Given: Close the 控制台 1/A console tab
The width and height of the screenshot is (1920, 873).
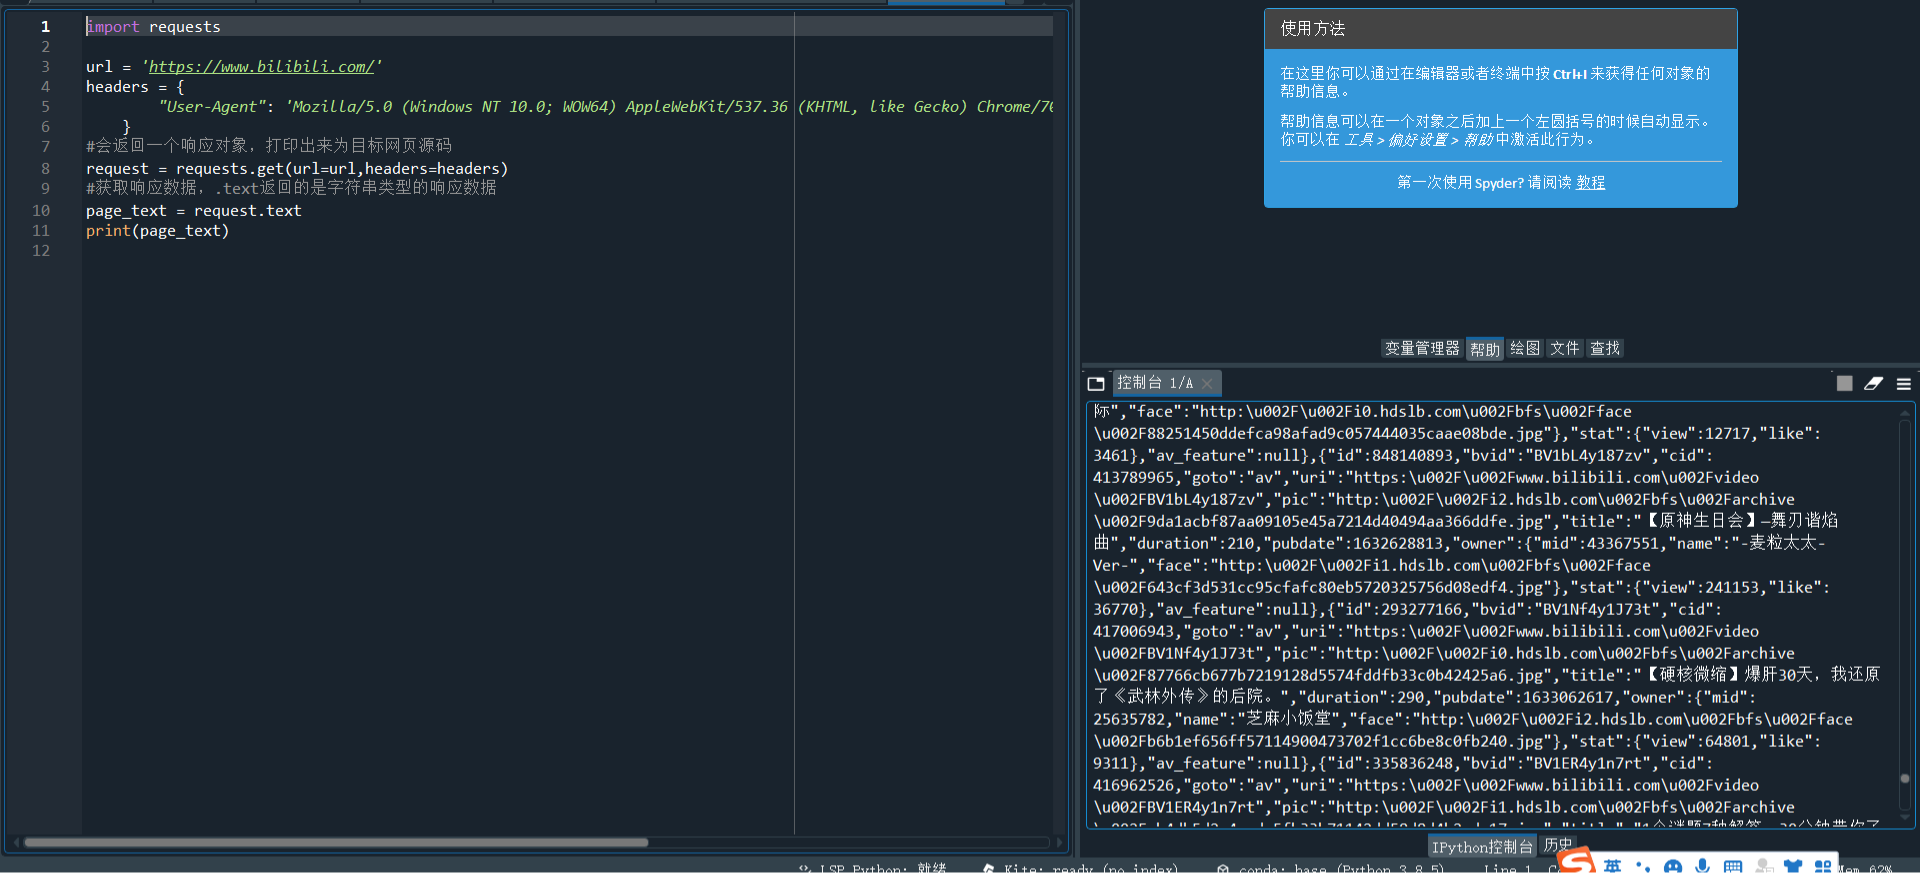Looking at the screenshot, I should [x=1208, y=384].
